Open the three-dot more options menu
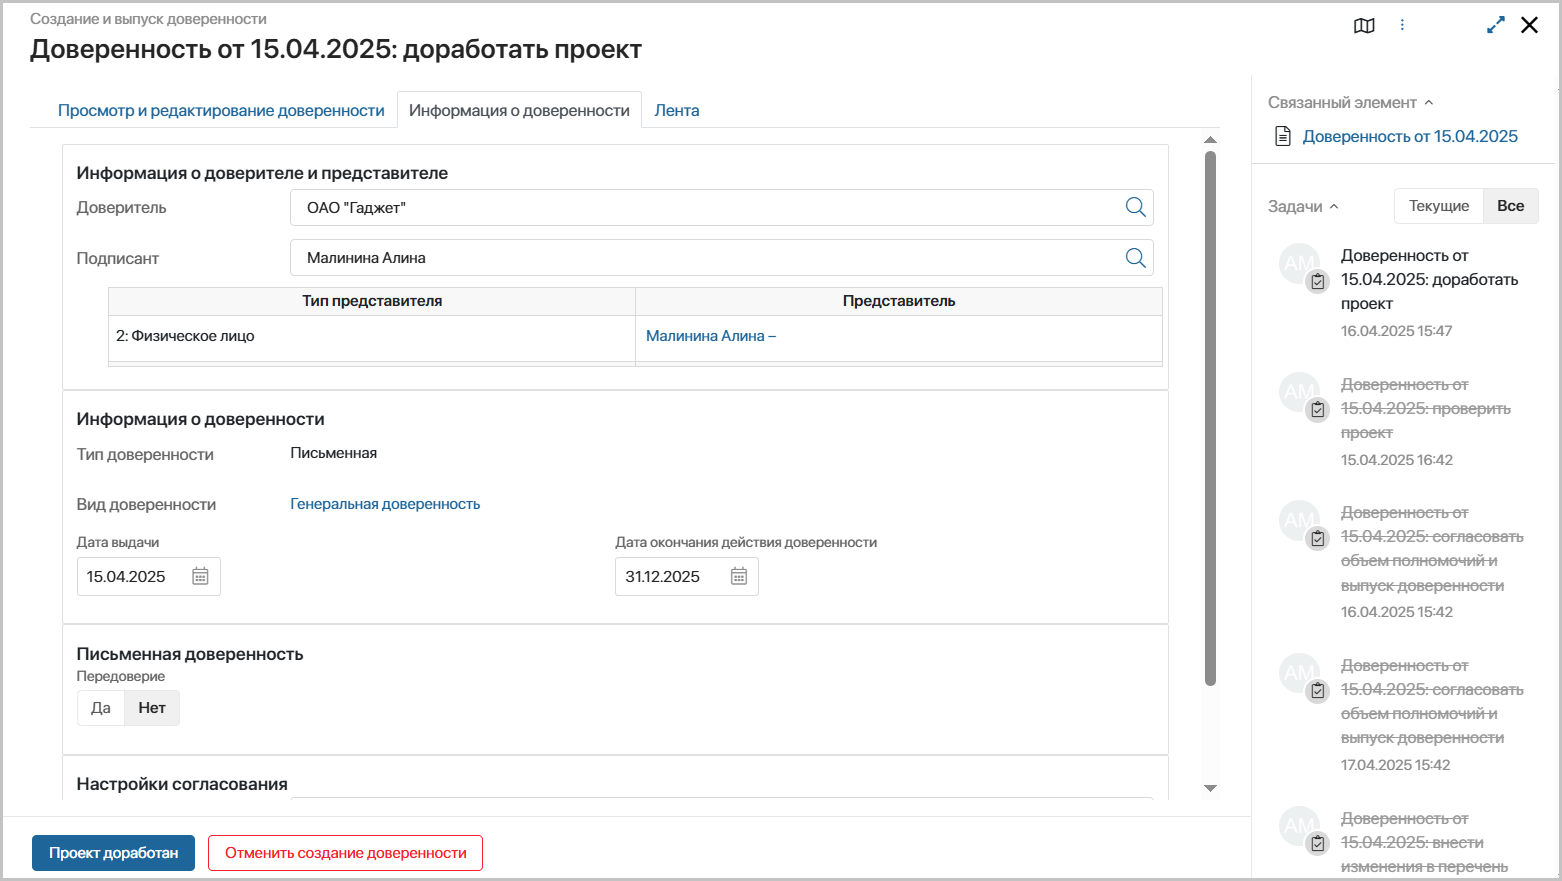 click(x=1402, y=25)
